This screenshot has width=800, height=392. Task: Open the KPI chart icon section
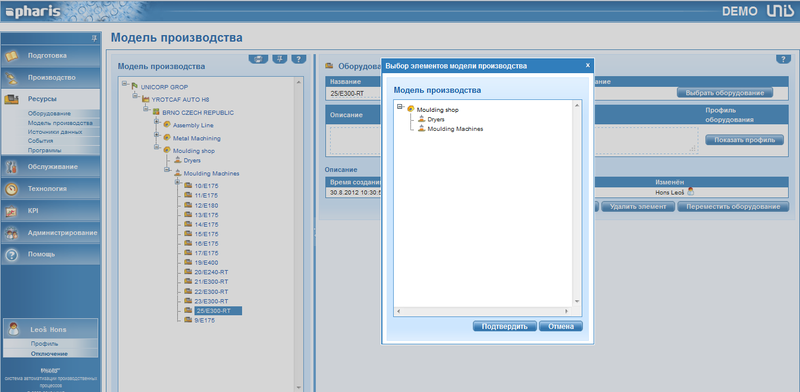click(x=11, y=211)
